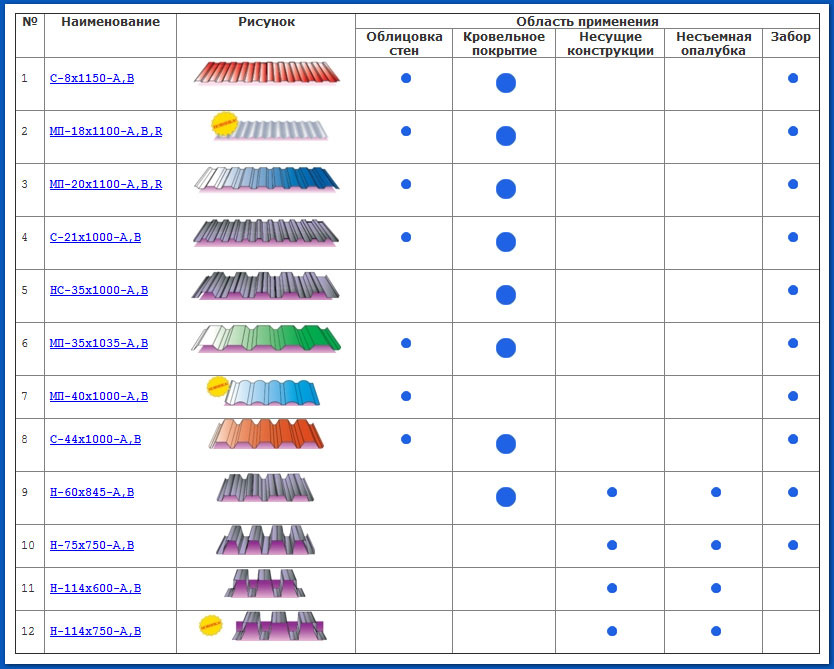Click the formwork dot for Н-60х845

point(716,492)
